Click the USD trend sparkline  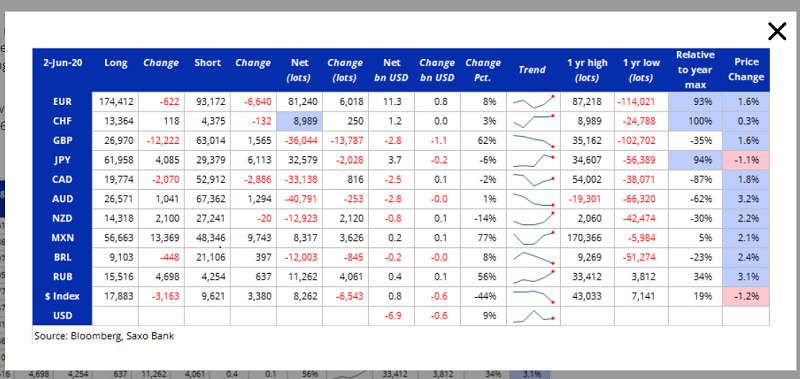point(534,315)
